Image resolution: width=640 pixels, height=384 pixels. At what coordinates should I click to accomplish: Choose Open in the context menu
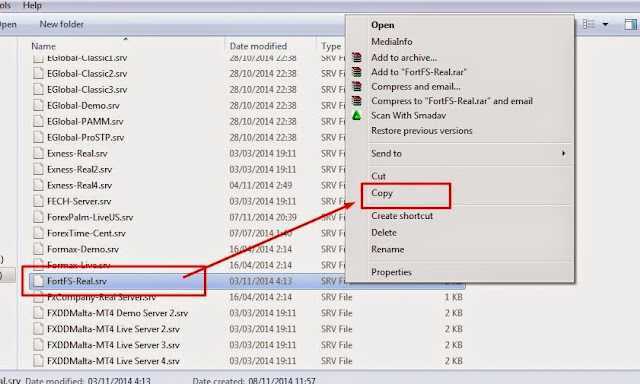point(382,25)
